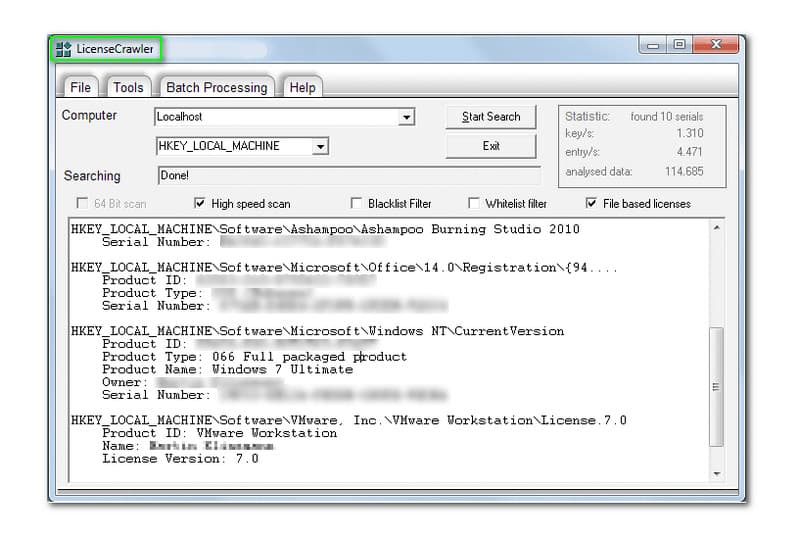Toggle the 64 Bit scan checkbox
The height and width of the screenshot is (539, 800).
pyautogui.click(x=82, y=203)
